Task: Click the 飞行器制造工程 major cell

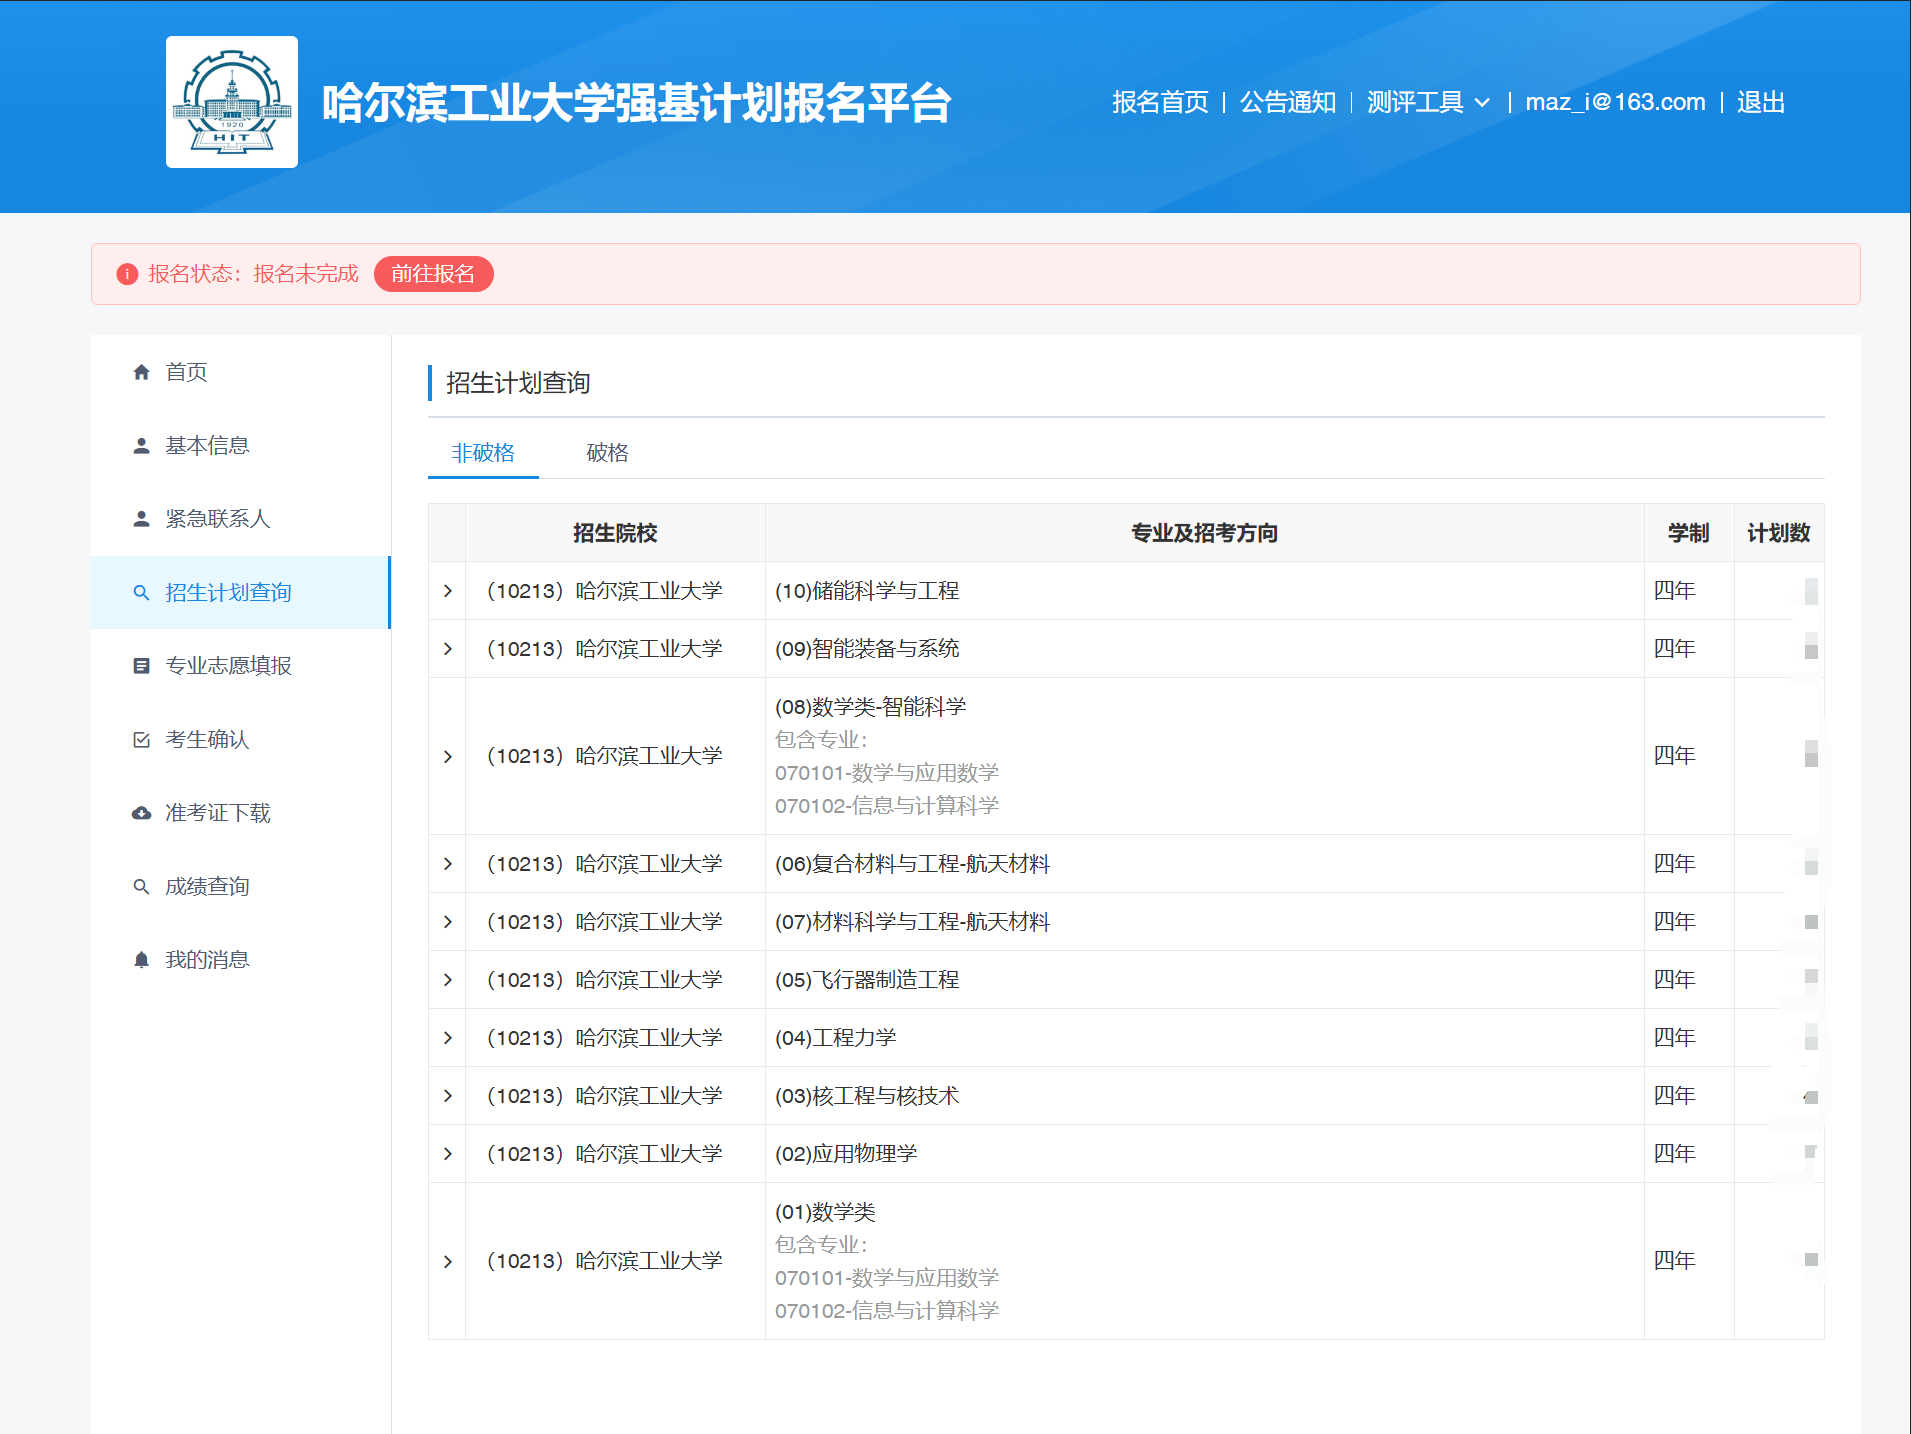Action: click(x=866, y=980)
